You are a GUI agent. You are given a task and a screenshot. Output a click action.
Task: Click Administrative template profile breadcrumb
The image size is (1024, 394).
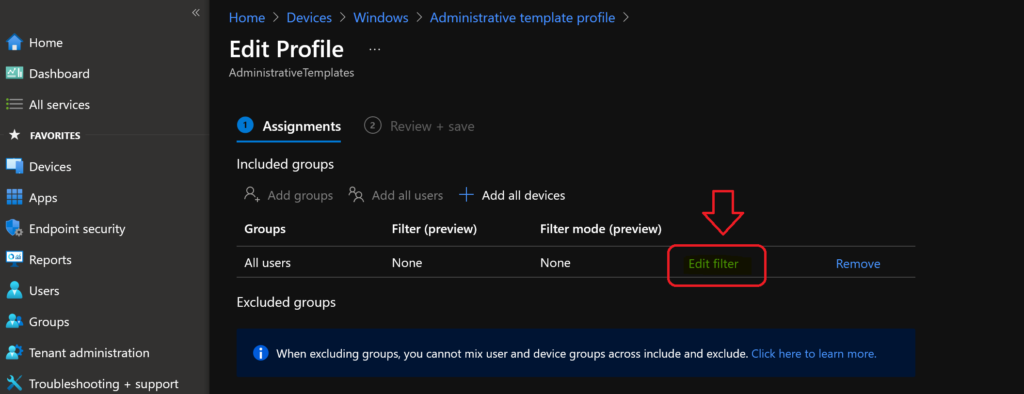[x=522, y=18]
